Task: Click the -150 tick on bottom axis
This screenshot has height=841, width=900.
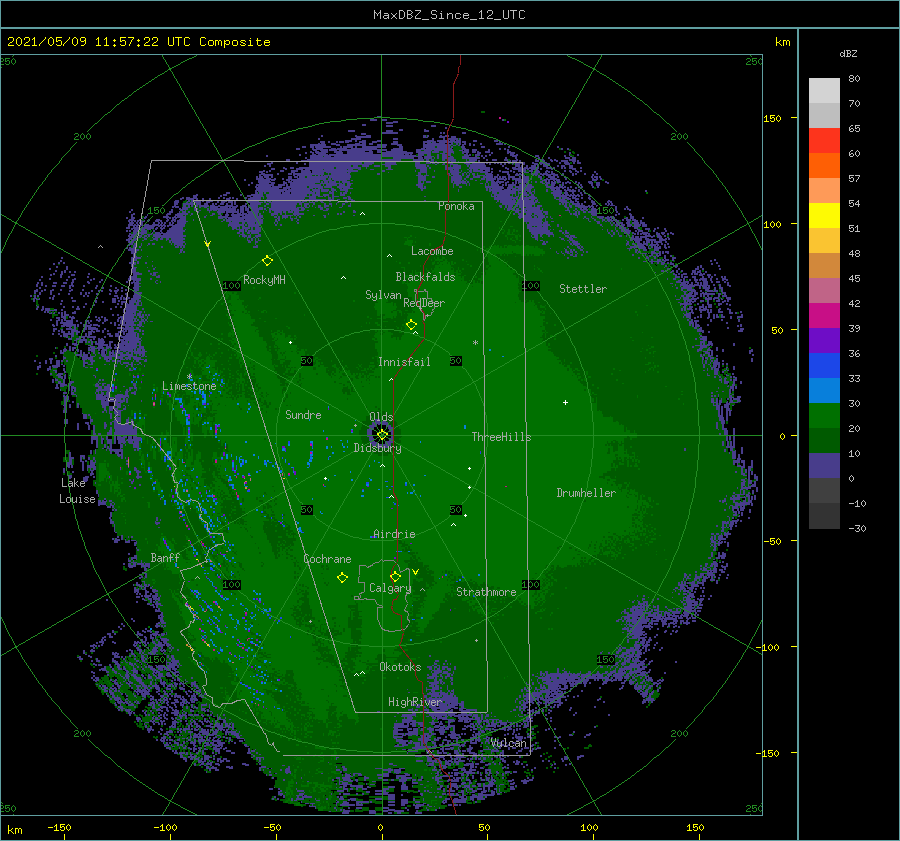Action: click(59, 827)
